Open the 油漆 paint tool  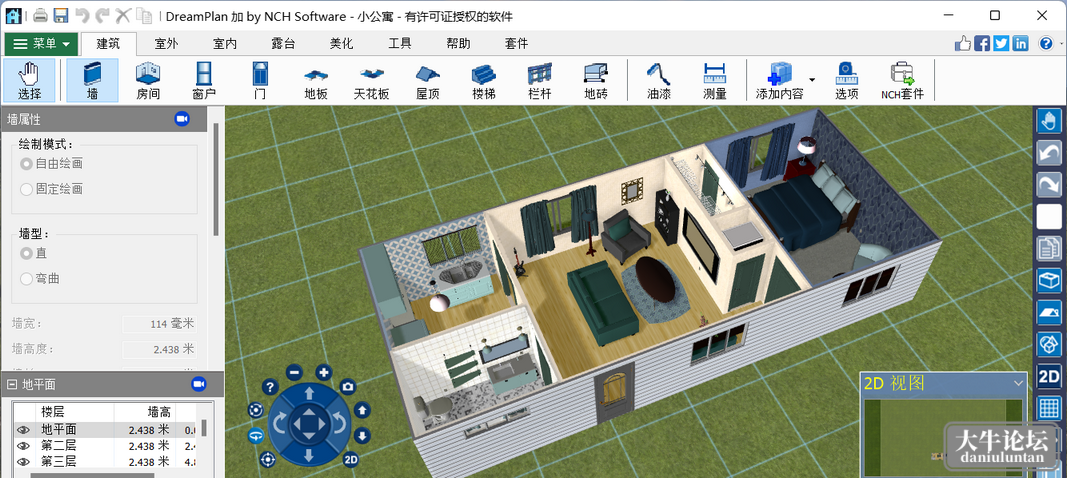659,80
